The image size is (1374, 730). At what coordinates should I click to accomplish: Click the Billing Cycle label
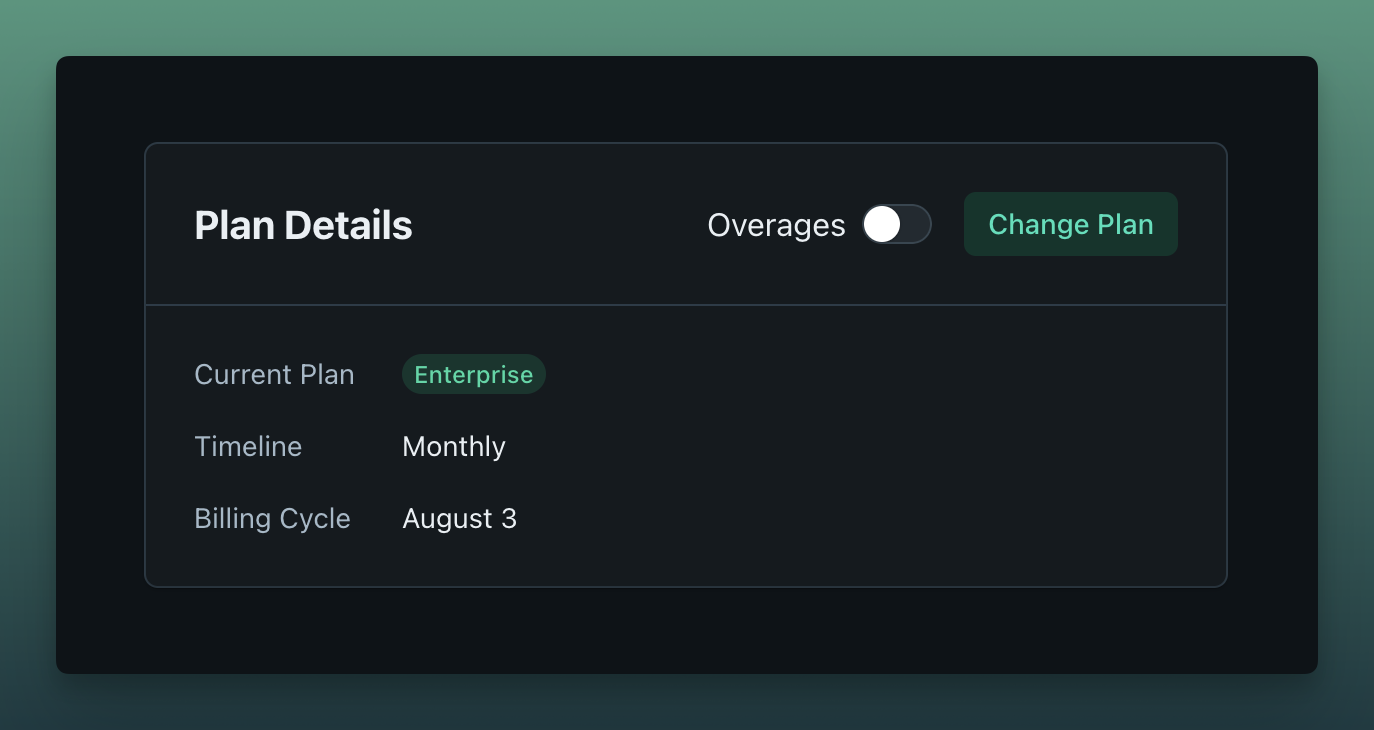pos(272,519)
